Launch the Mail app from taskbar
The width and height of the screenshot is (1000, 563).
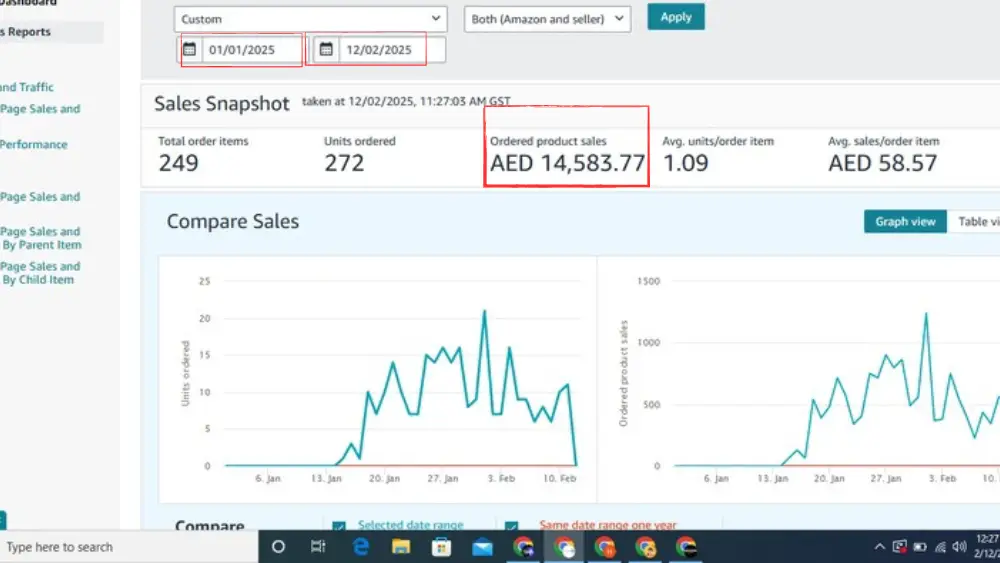[x=482, y=547]
